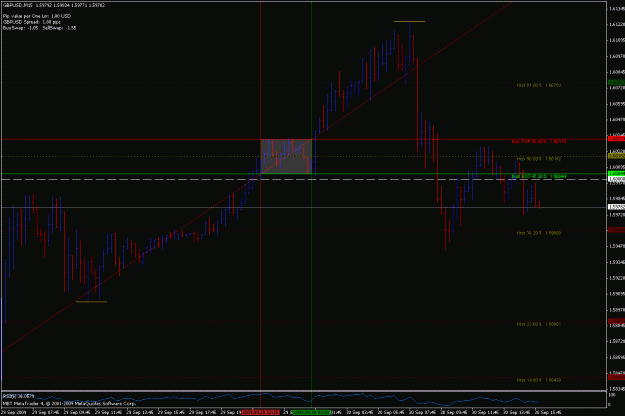Click the 61.80% Fibonacci level label

click(539, 85)
